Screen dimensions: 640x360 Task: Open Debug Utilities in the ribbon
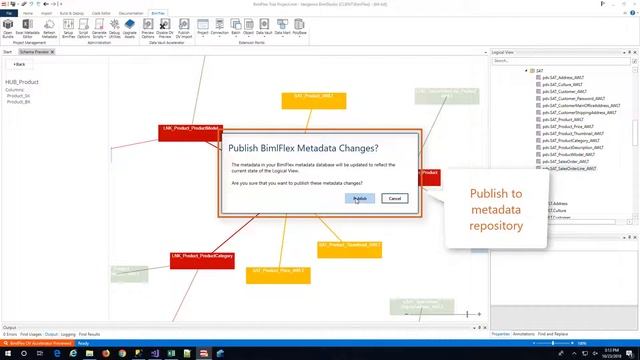[115, 29]
